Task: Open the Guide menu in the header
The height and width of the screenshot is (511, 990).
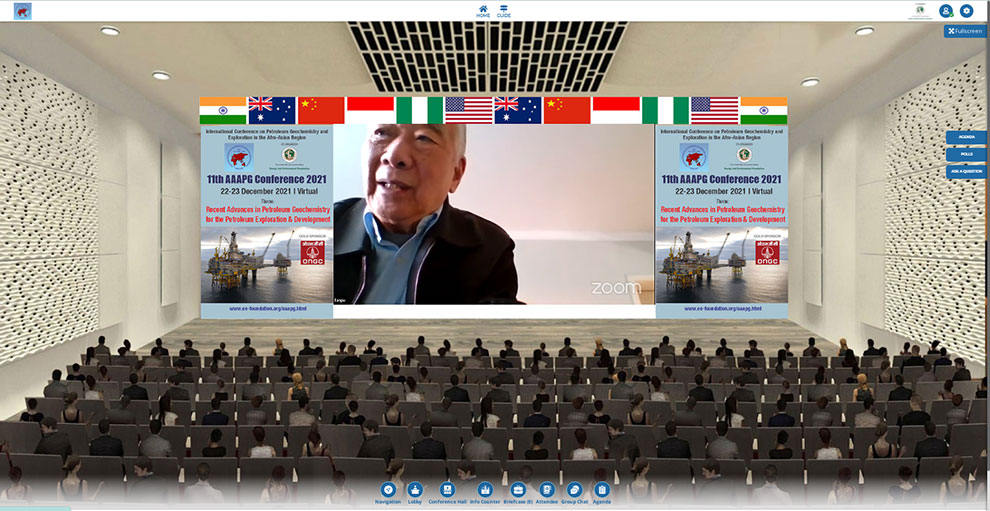Action: 503,11
